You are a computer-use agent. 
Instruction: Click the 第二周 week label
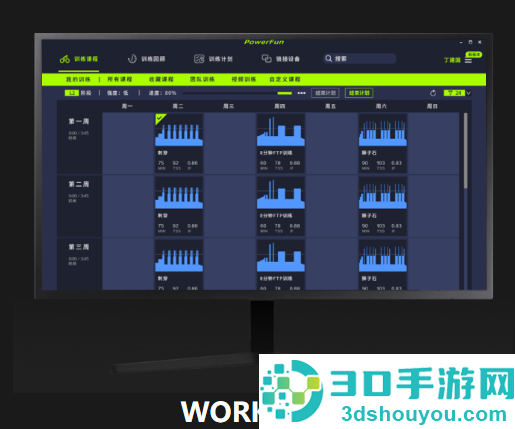[x=79, y=184]
